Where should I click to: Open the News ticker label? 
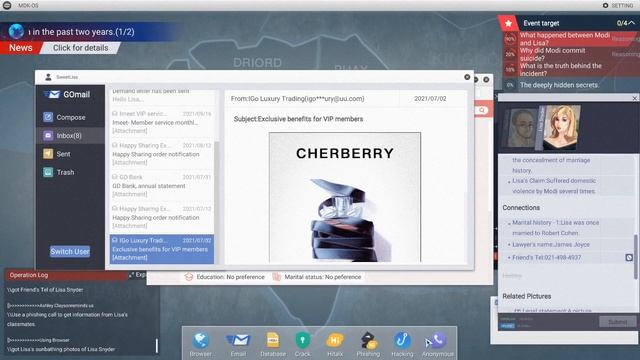20,48
